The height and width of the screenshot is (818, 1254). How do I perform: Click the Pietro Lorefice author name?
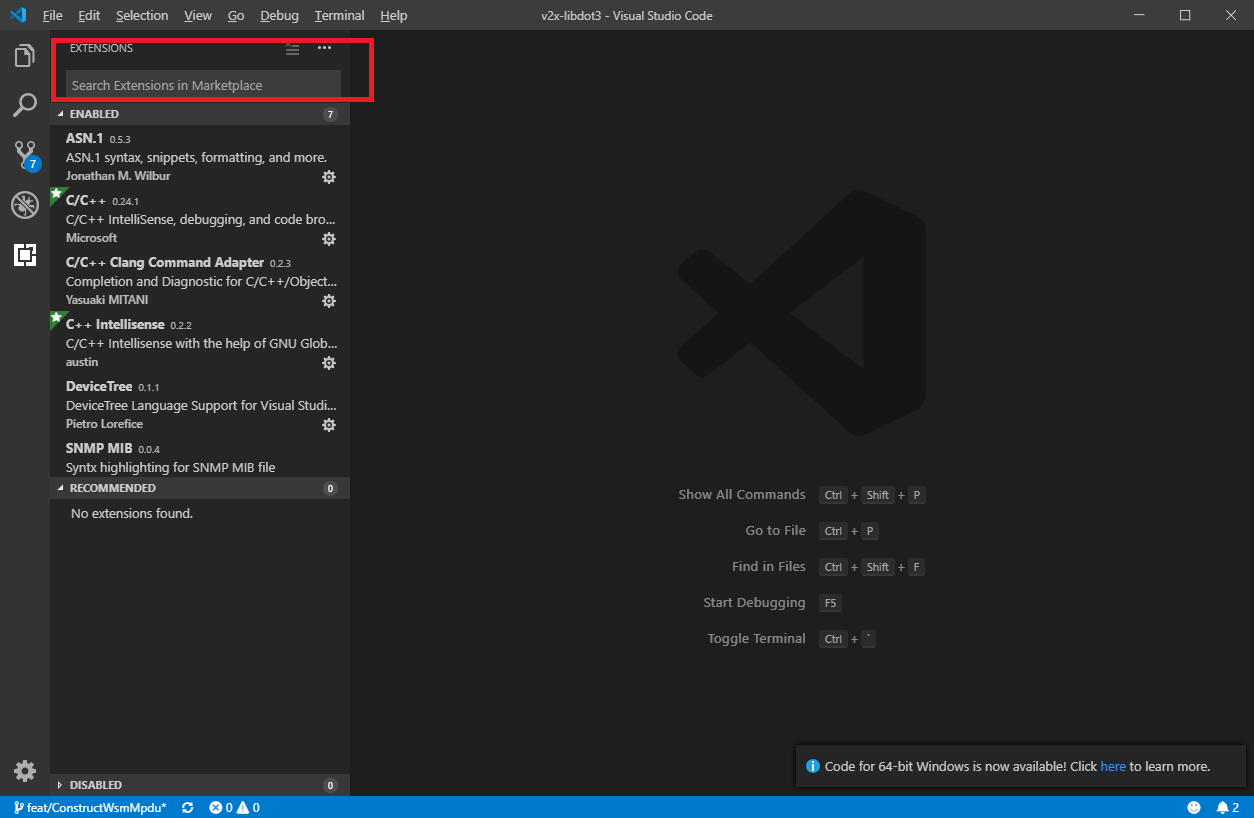click(104, 424)
